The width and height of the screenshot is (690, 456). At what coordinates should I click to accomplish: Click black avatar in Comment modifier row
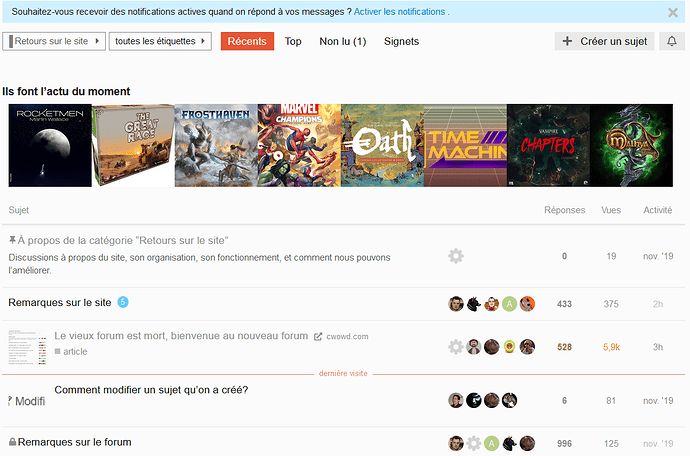(474, 401)
